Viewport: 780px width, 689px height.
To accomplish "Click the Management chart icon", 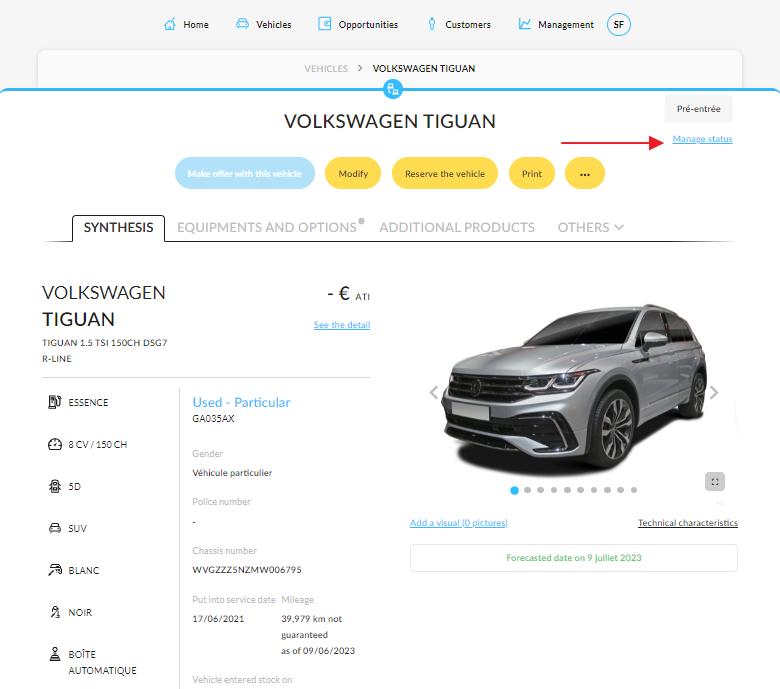I will 524,24.
